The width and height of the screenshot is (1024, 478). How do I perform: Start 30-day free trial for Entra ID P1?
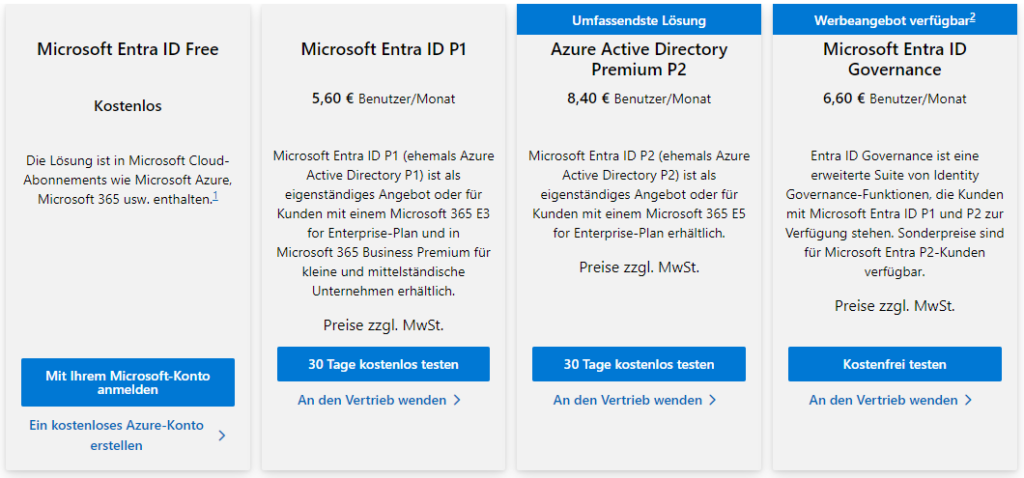click(x=383, y=364)
